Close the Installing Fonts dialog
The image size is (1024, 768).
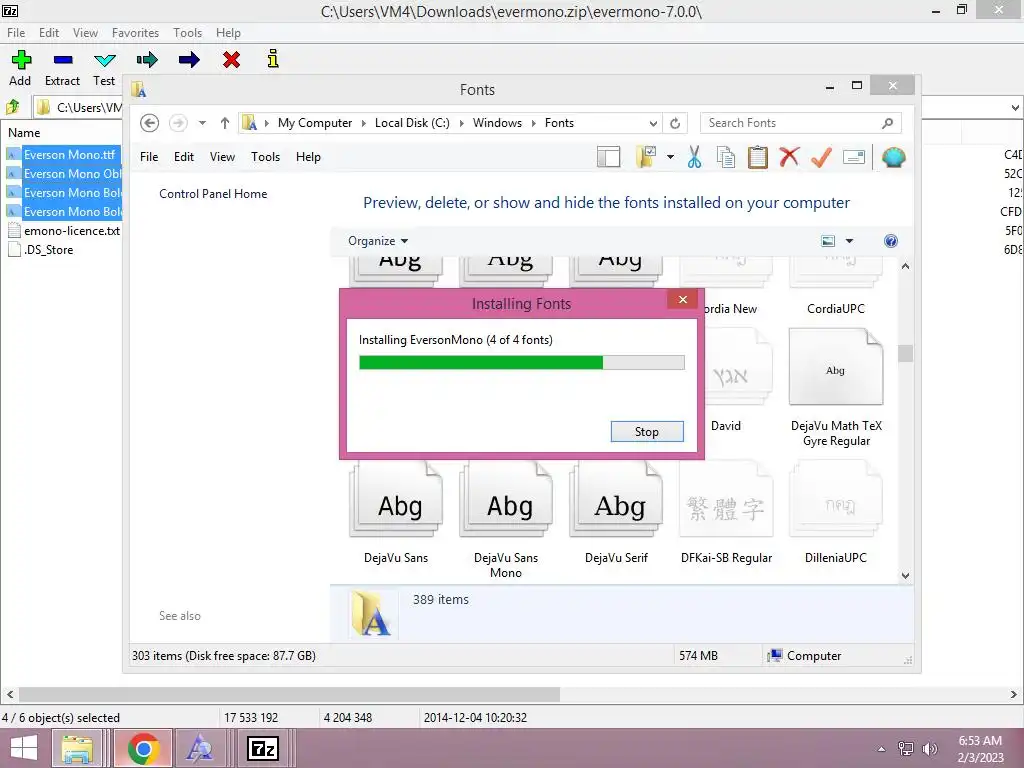click(682, 300)
